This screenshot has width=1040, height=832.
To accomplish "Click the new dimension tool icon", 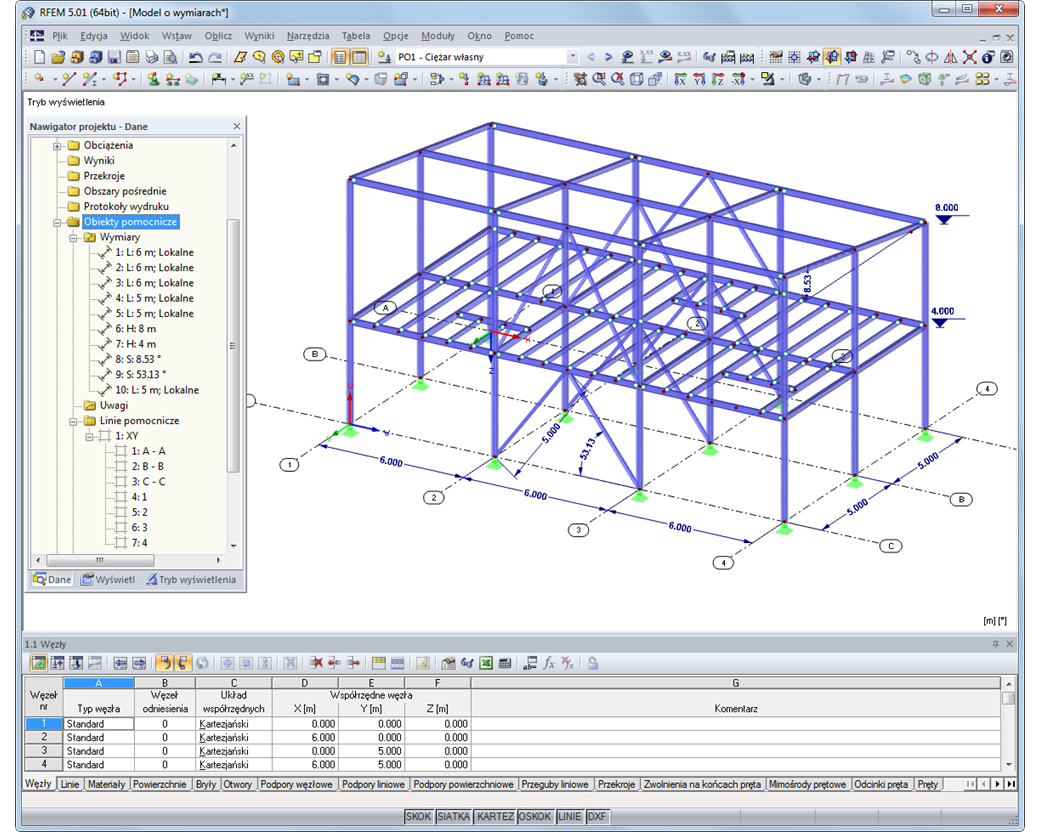I will (218, 79).
